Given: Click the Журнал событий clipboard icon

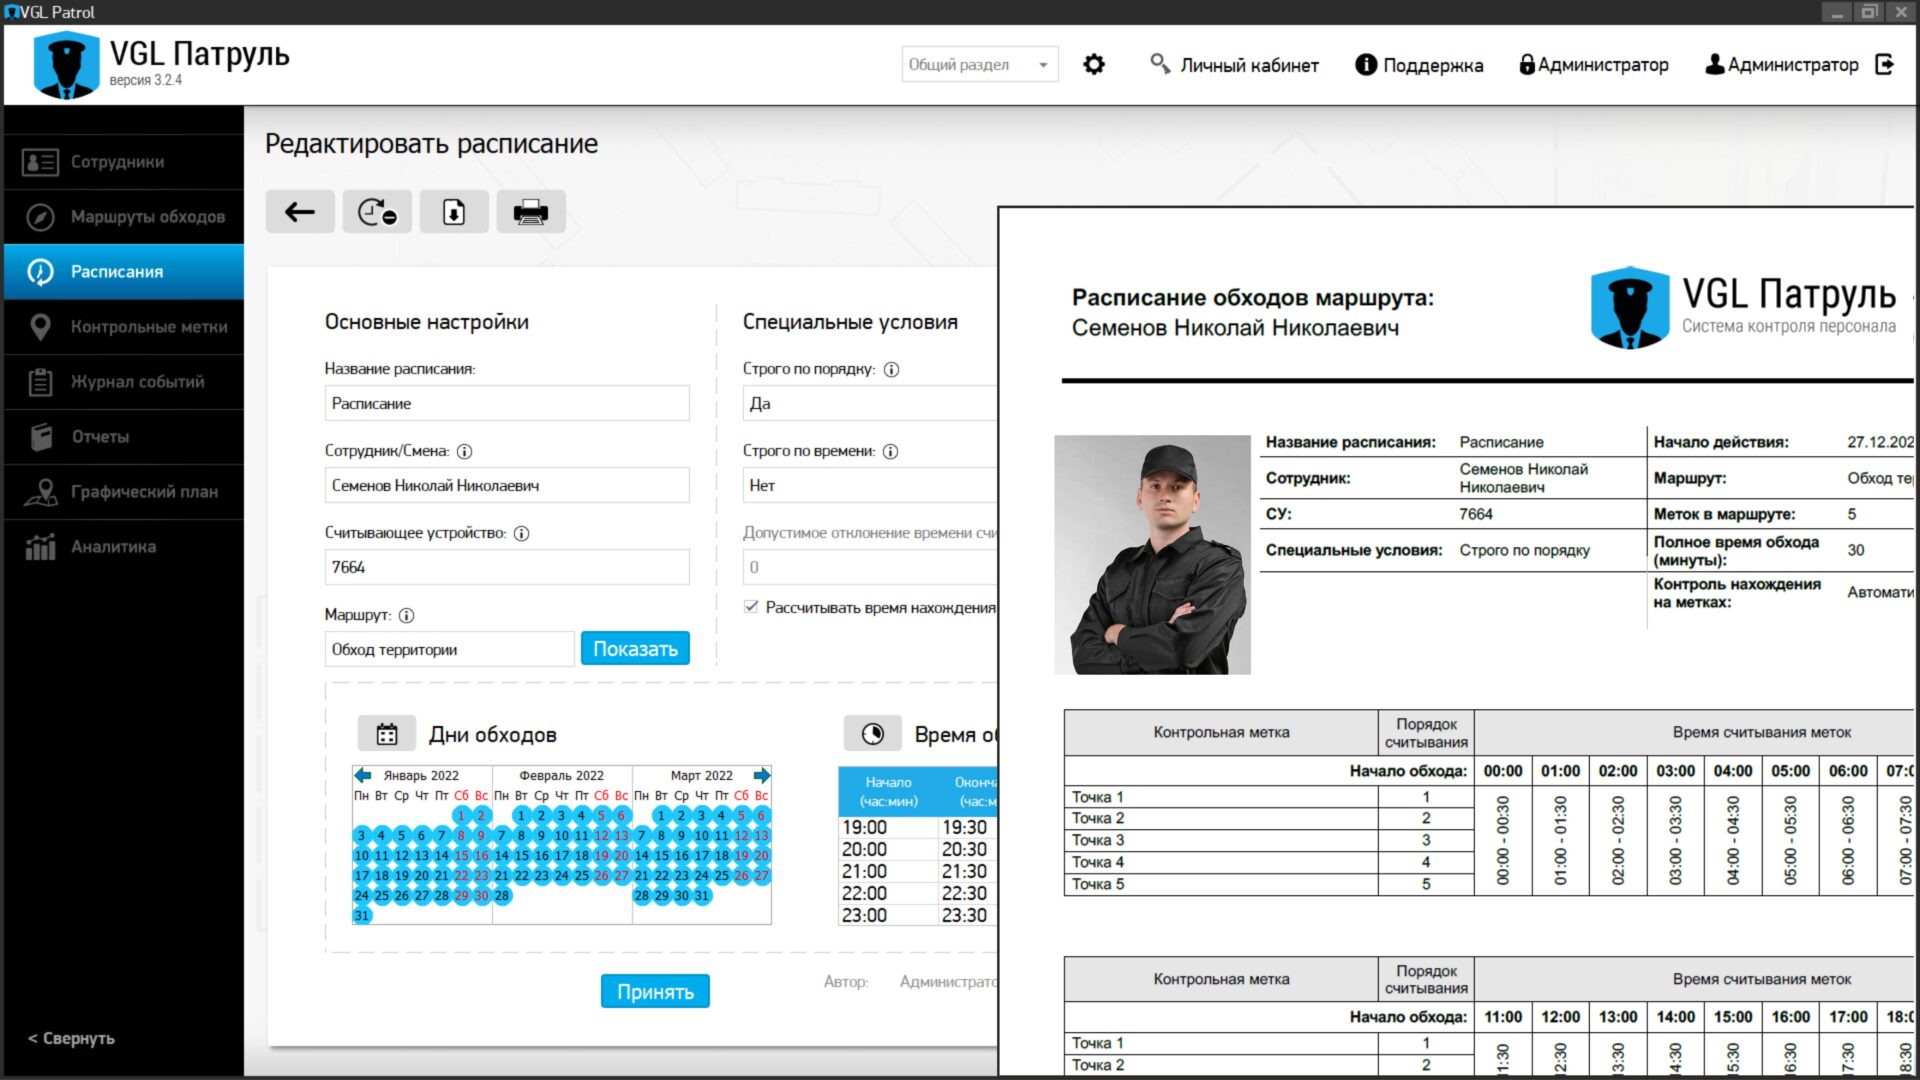Looking at the screenshot, I should click(40, 382).
